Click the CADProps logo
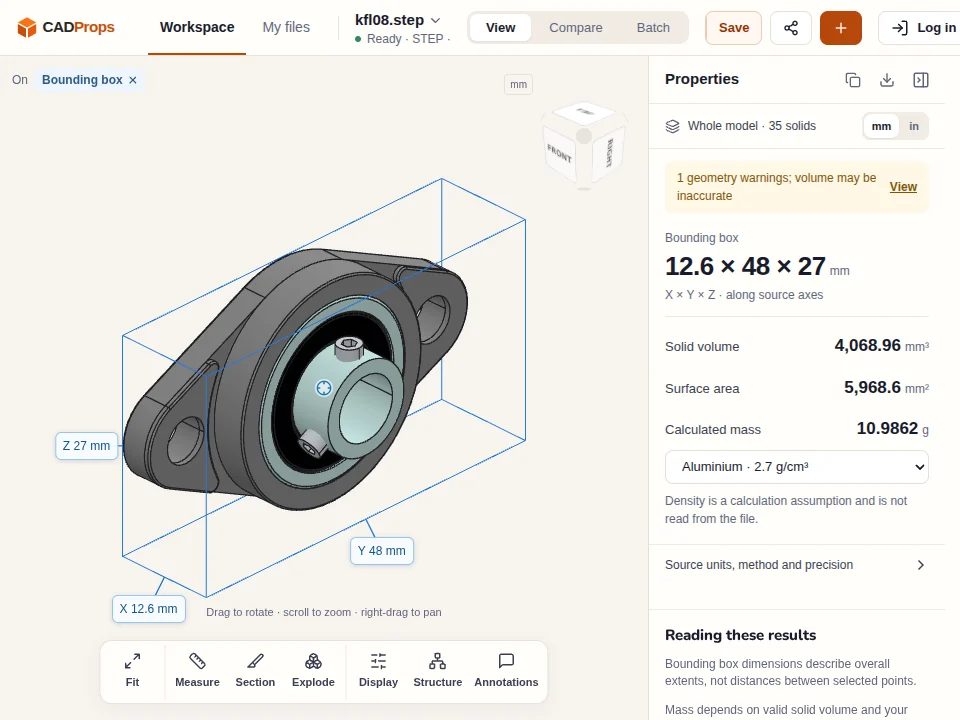The height and width of the screenshot is (720, 960). (x=66, y=28)
